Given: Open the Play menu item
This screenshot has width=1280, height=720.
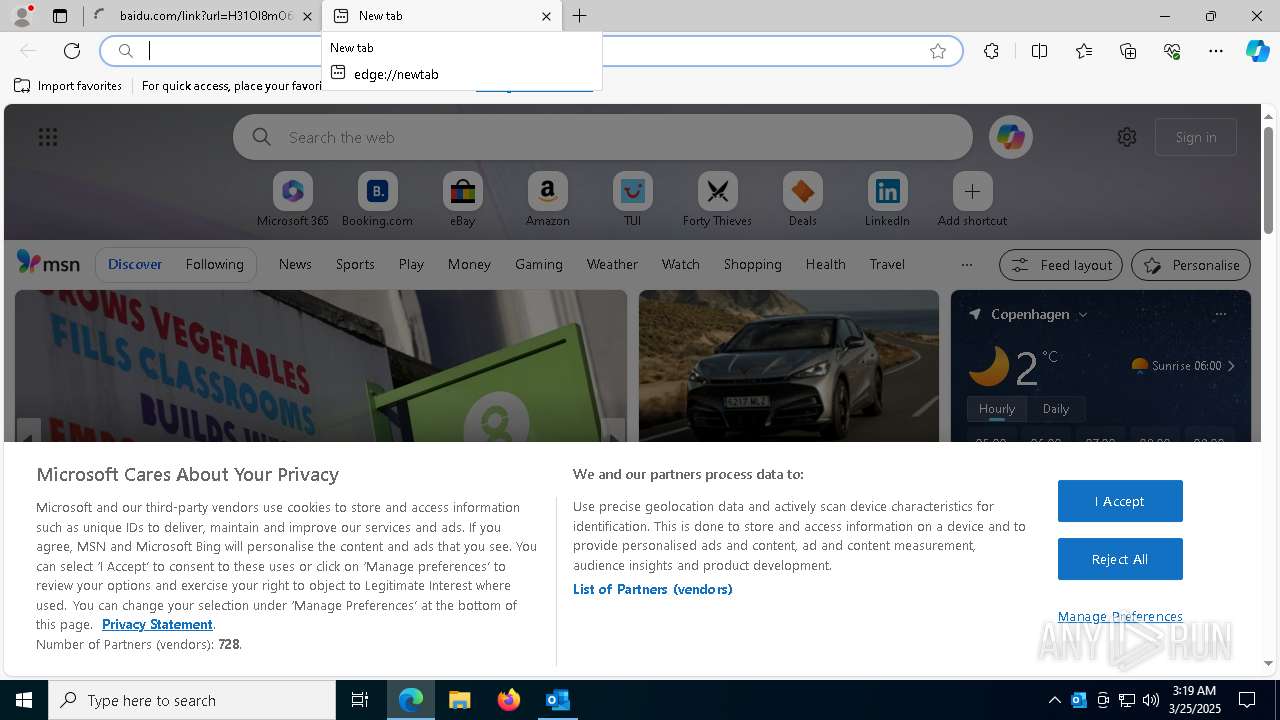Looking at the screenshot, I should 411,264.
